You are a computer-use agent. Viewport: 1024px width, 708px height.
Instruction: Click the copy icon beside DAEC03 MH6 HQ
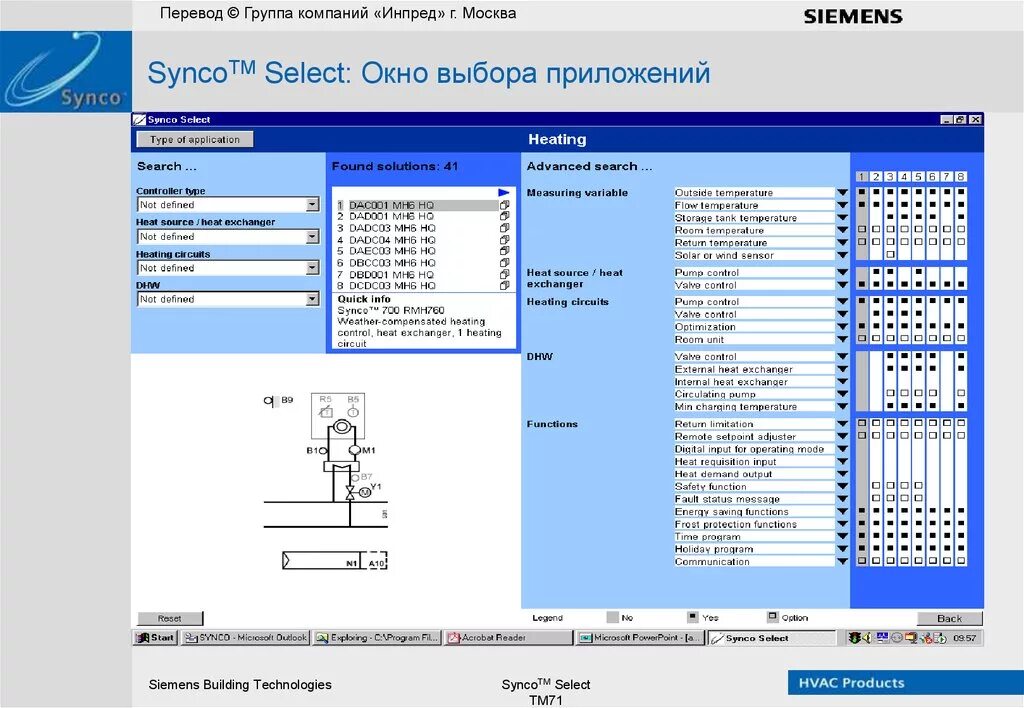(x=504, y=251)
